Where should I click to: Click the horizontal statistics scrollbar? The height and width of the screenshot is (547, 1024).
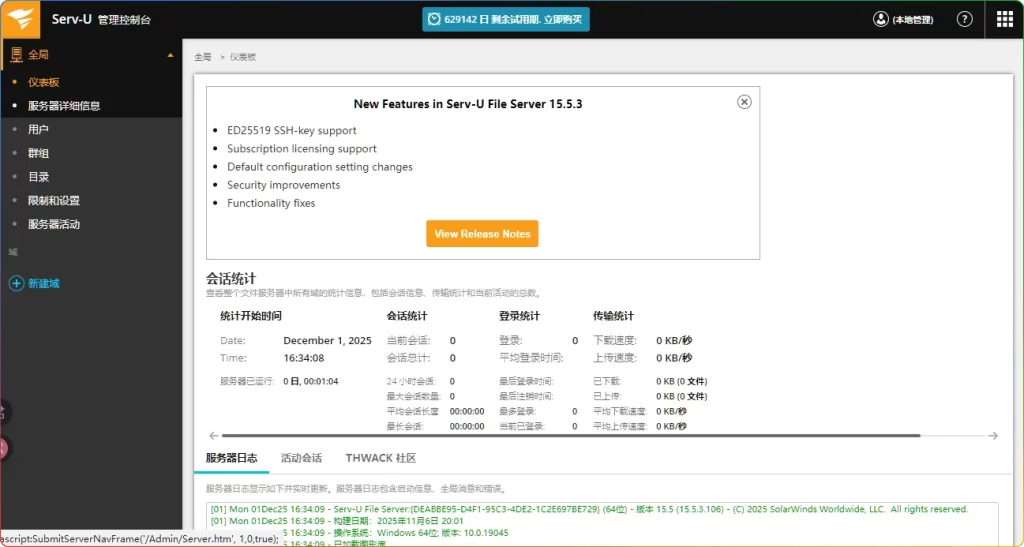point(571,435)
